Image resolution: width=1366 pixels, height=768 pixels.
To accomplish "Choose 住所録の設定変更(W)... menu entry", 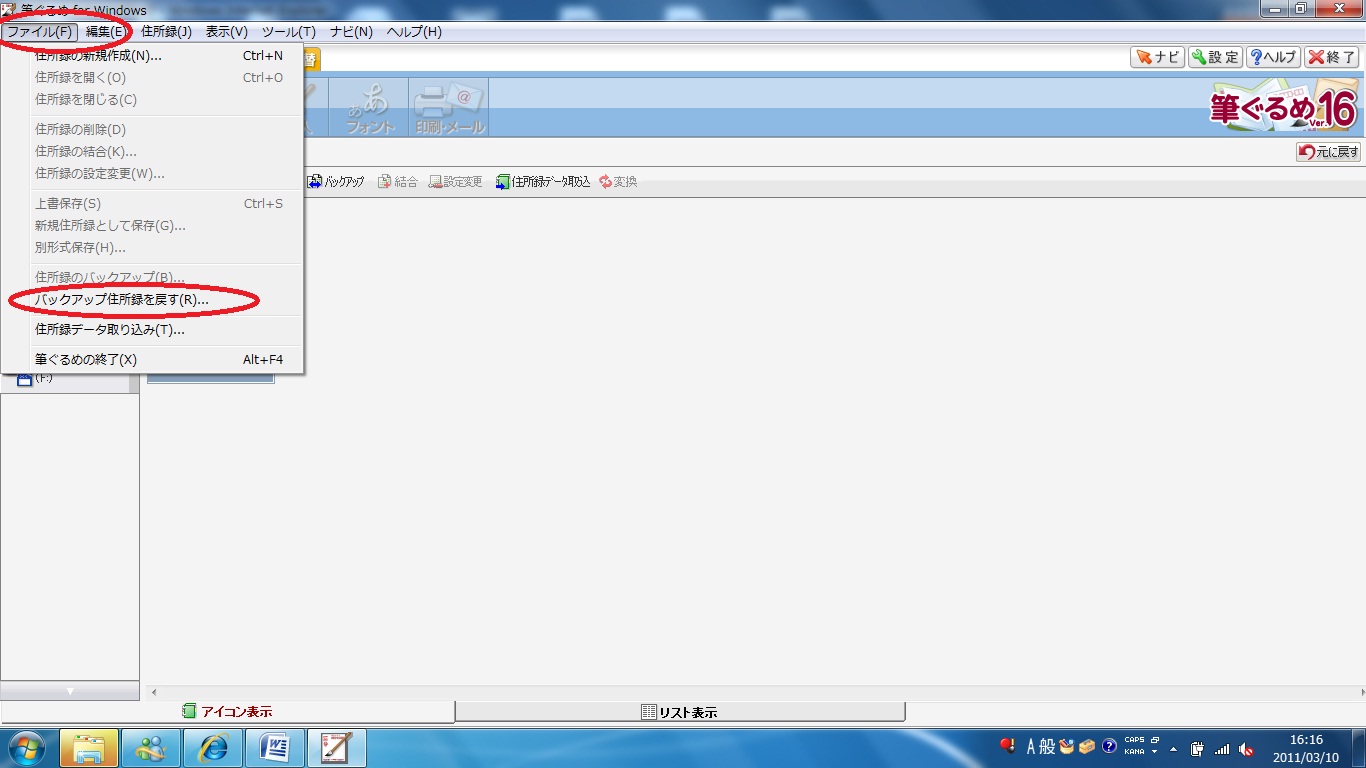I will coord(153,174).
